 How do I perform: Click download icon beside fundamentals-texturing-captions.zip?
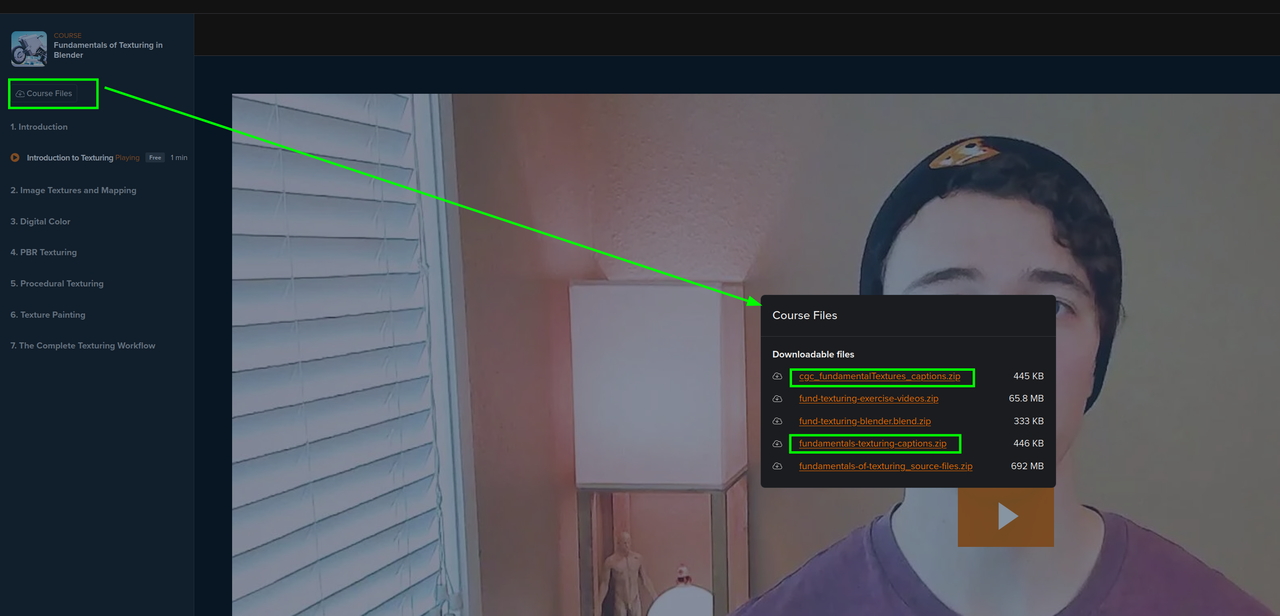coord(777,444)
